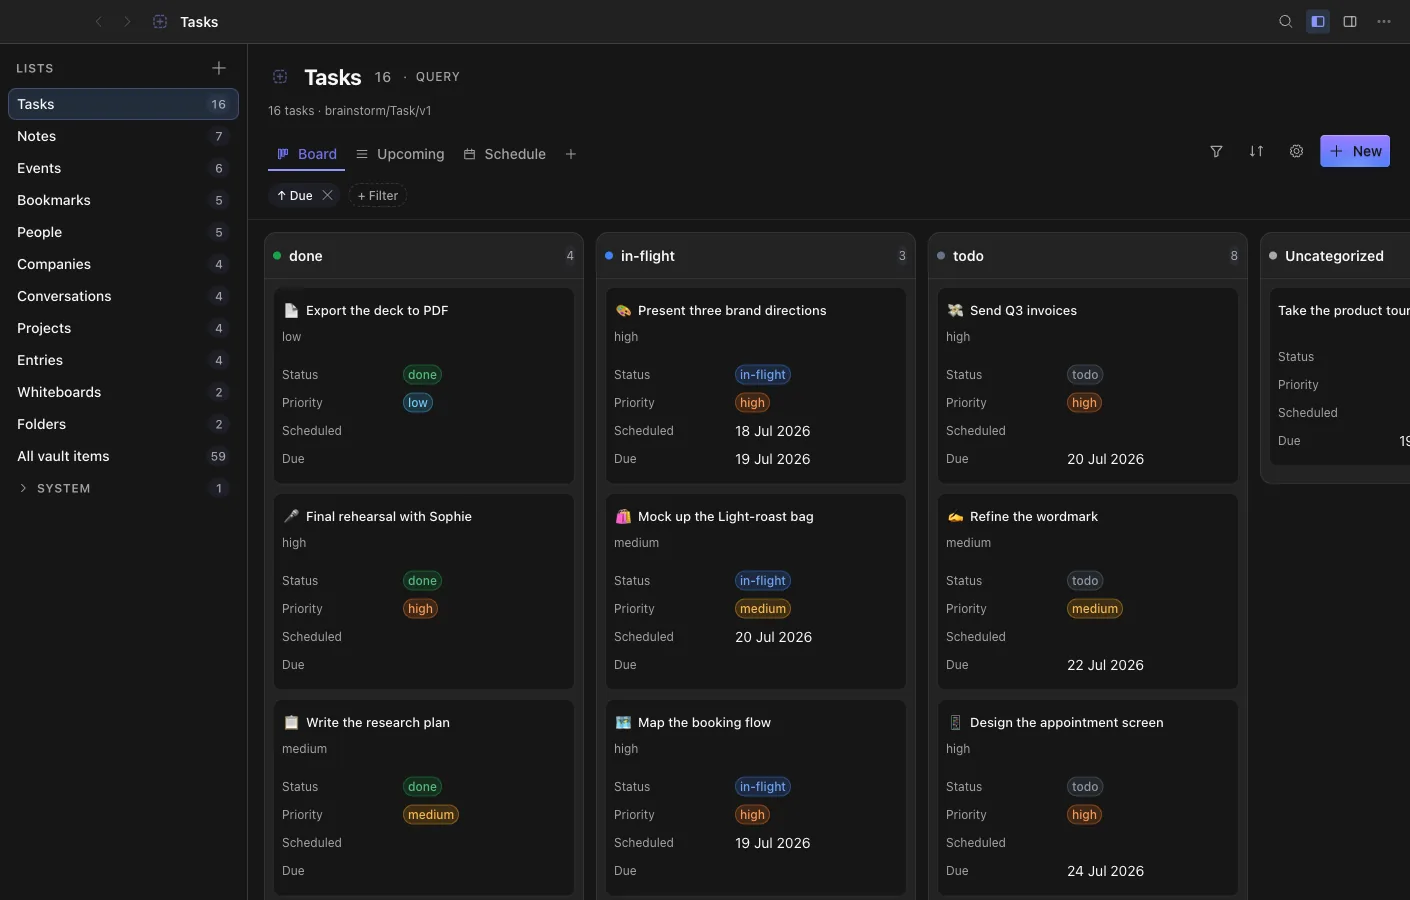Click the todo column header
1410x900 pixels.
coord(1088,256)
